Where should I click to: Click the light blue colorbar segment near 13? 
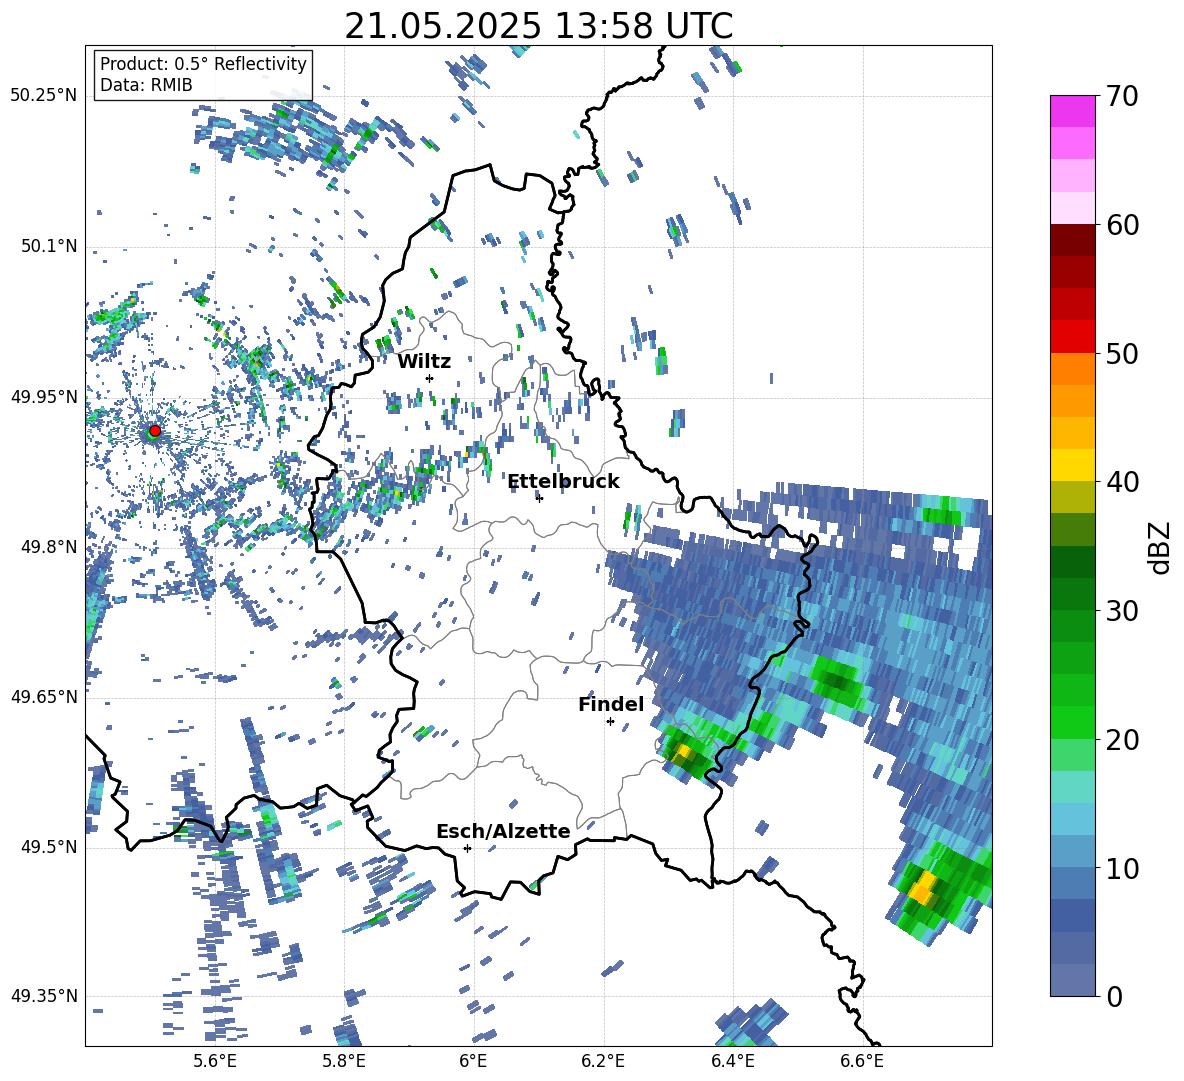tap(1072, 820)
